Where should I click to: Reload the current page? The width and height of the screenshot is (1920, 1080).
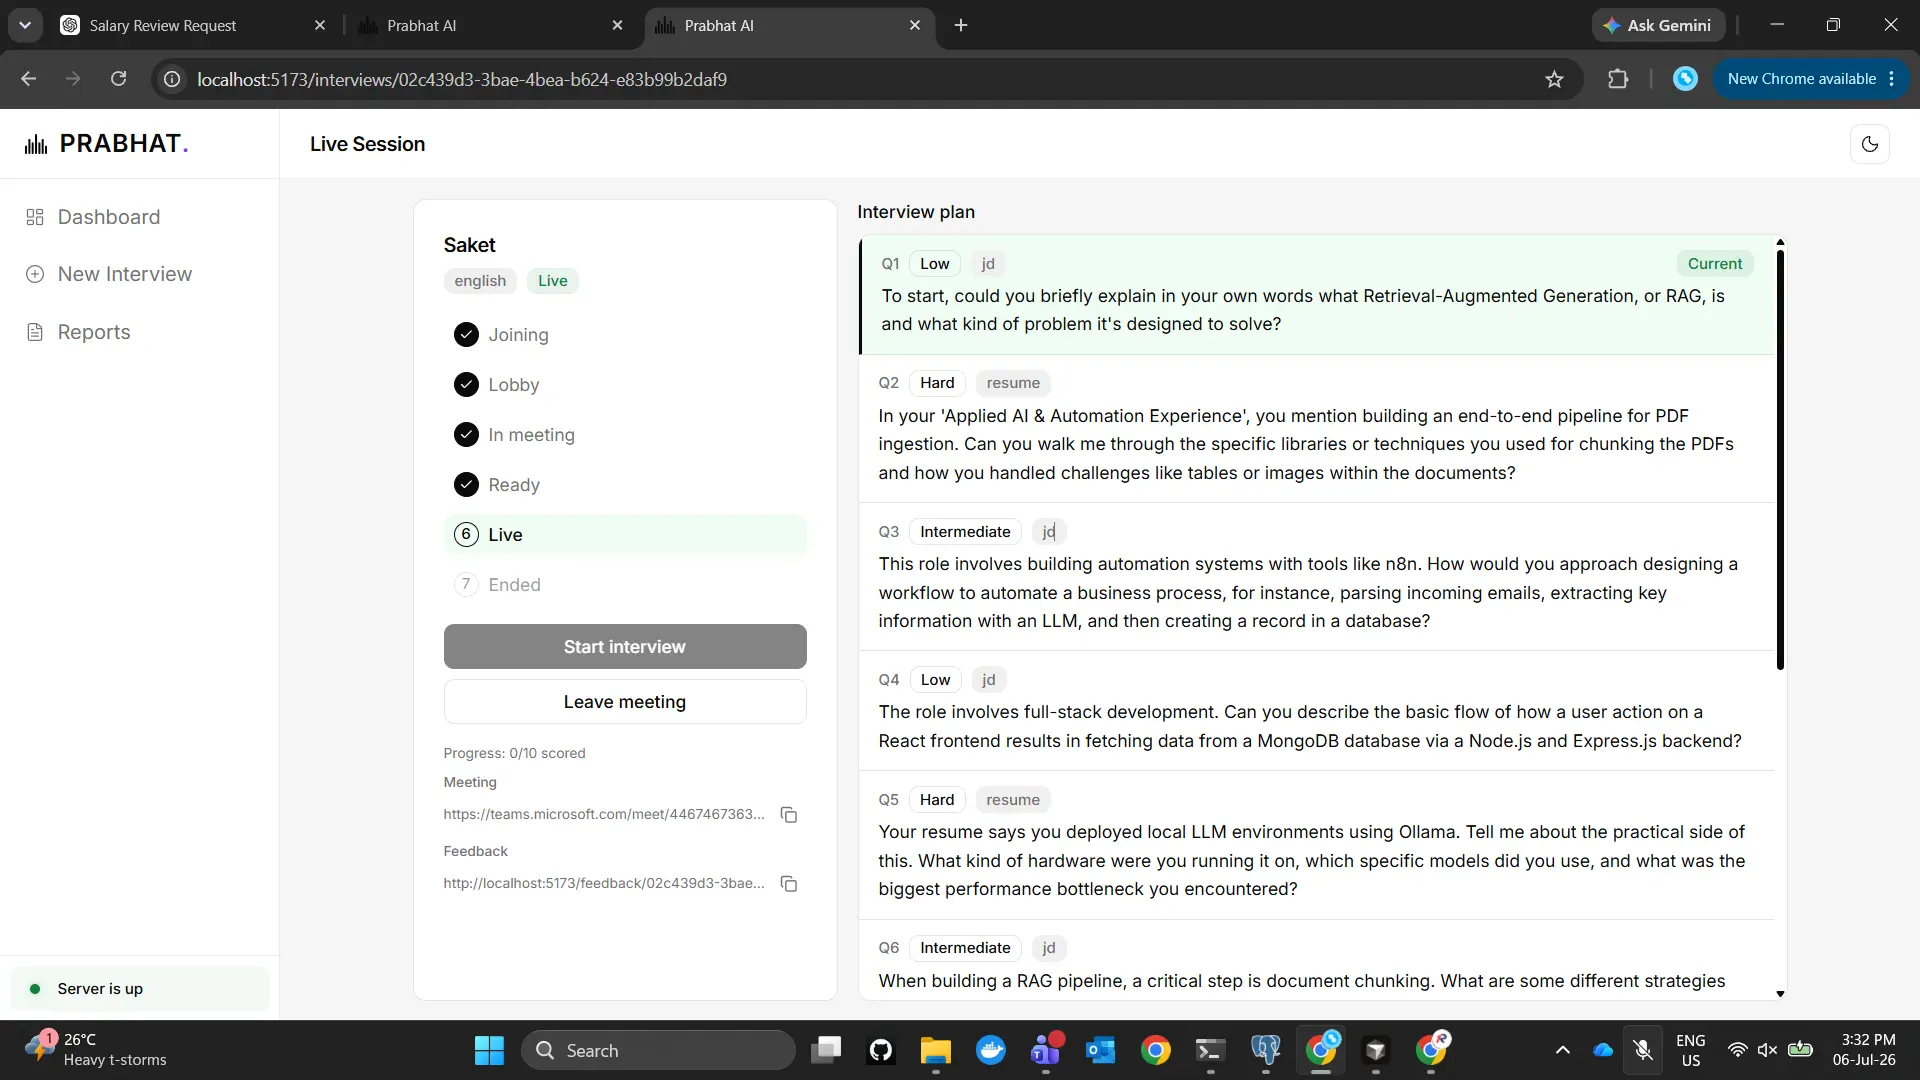(118, 79)
